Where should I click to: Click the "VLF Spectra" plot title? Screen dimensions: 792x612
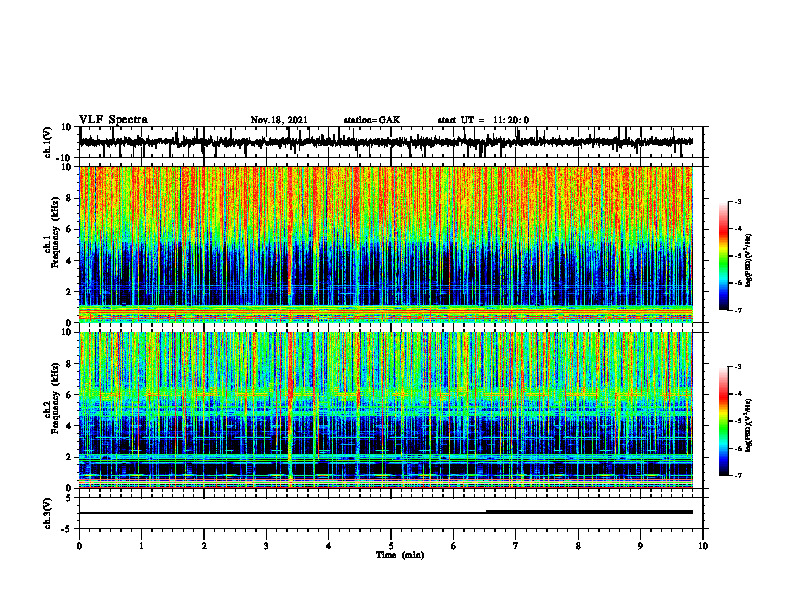[113, 120]
